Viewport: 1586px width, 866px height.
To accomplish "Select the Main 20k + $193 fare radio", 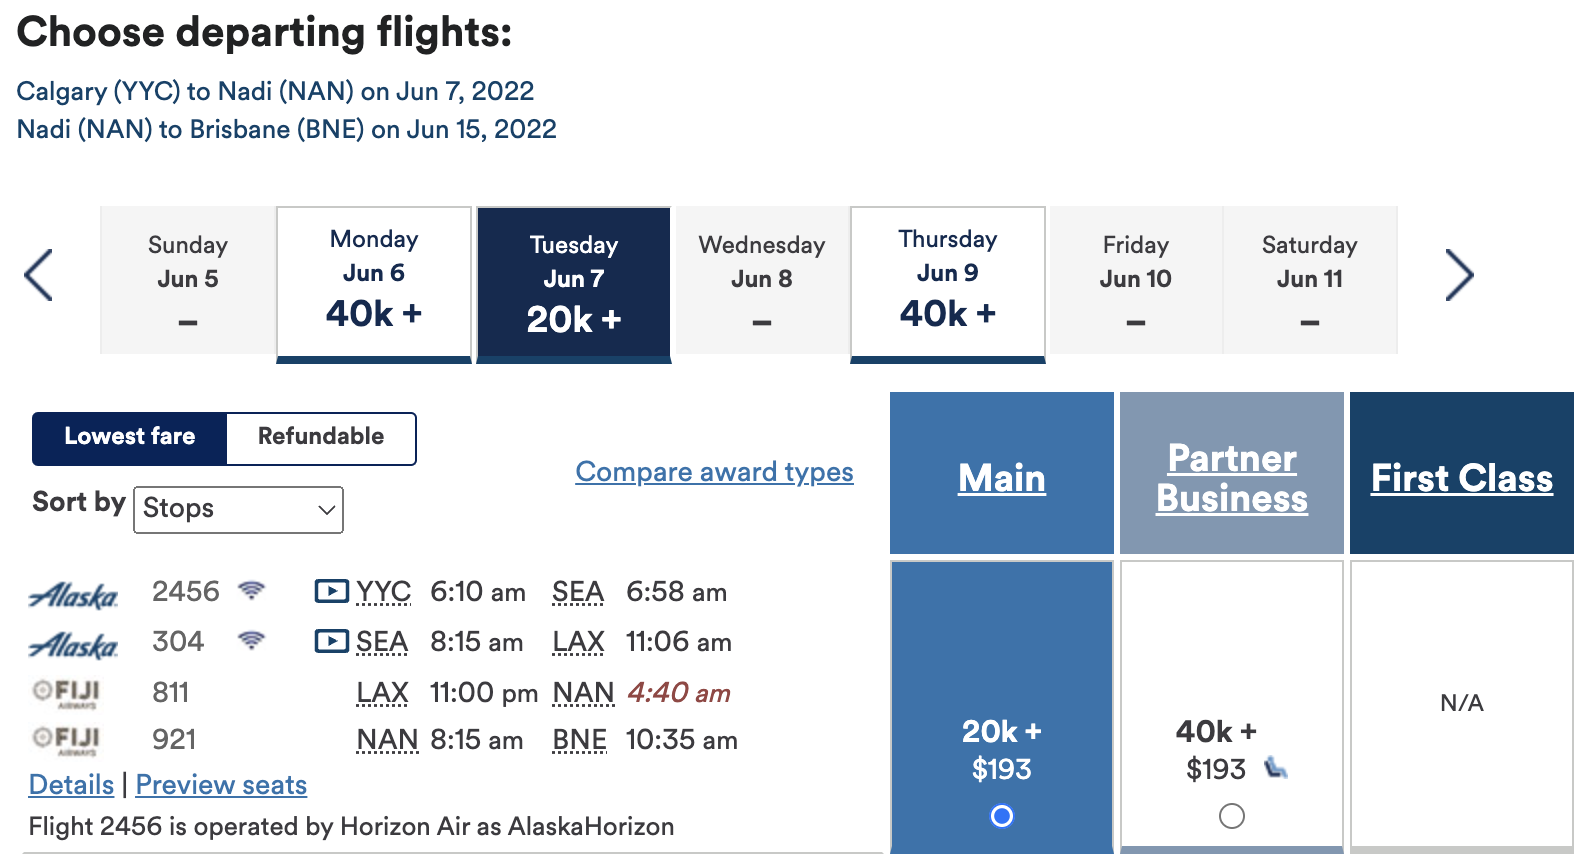I will point(1001,816).
